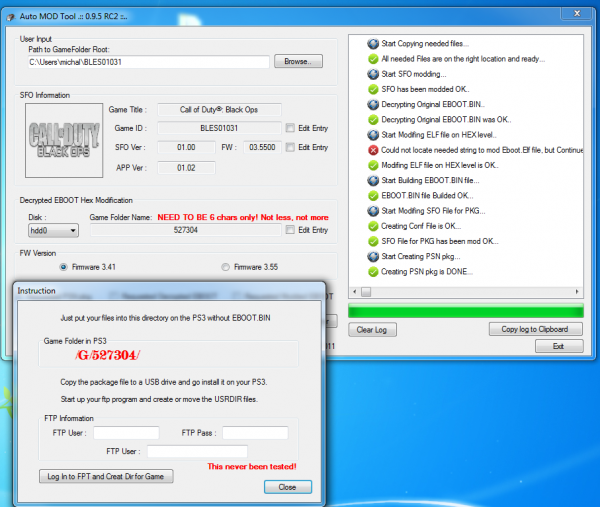Enable Edit Entry checkbox for Game ID
The image size is (600, 507).
tap(290, 128)
